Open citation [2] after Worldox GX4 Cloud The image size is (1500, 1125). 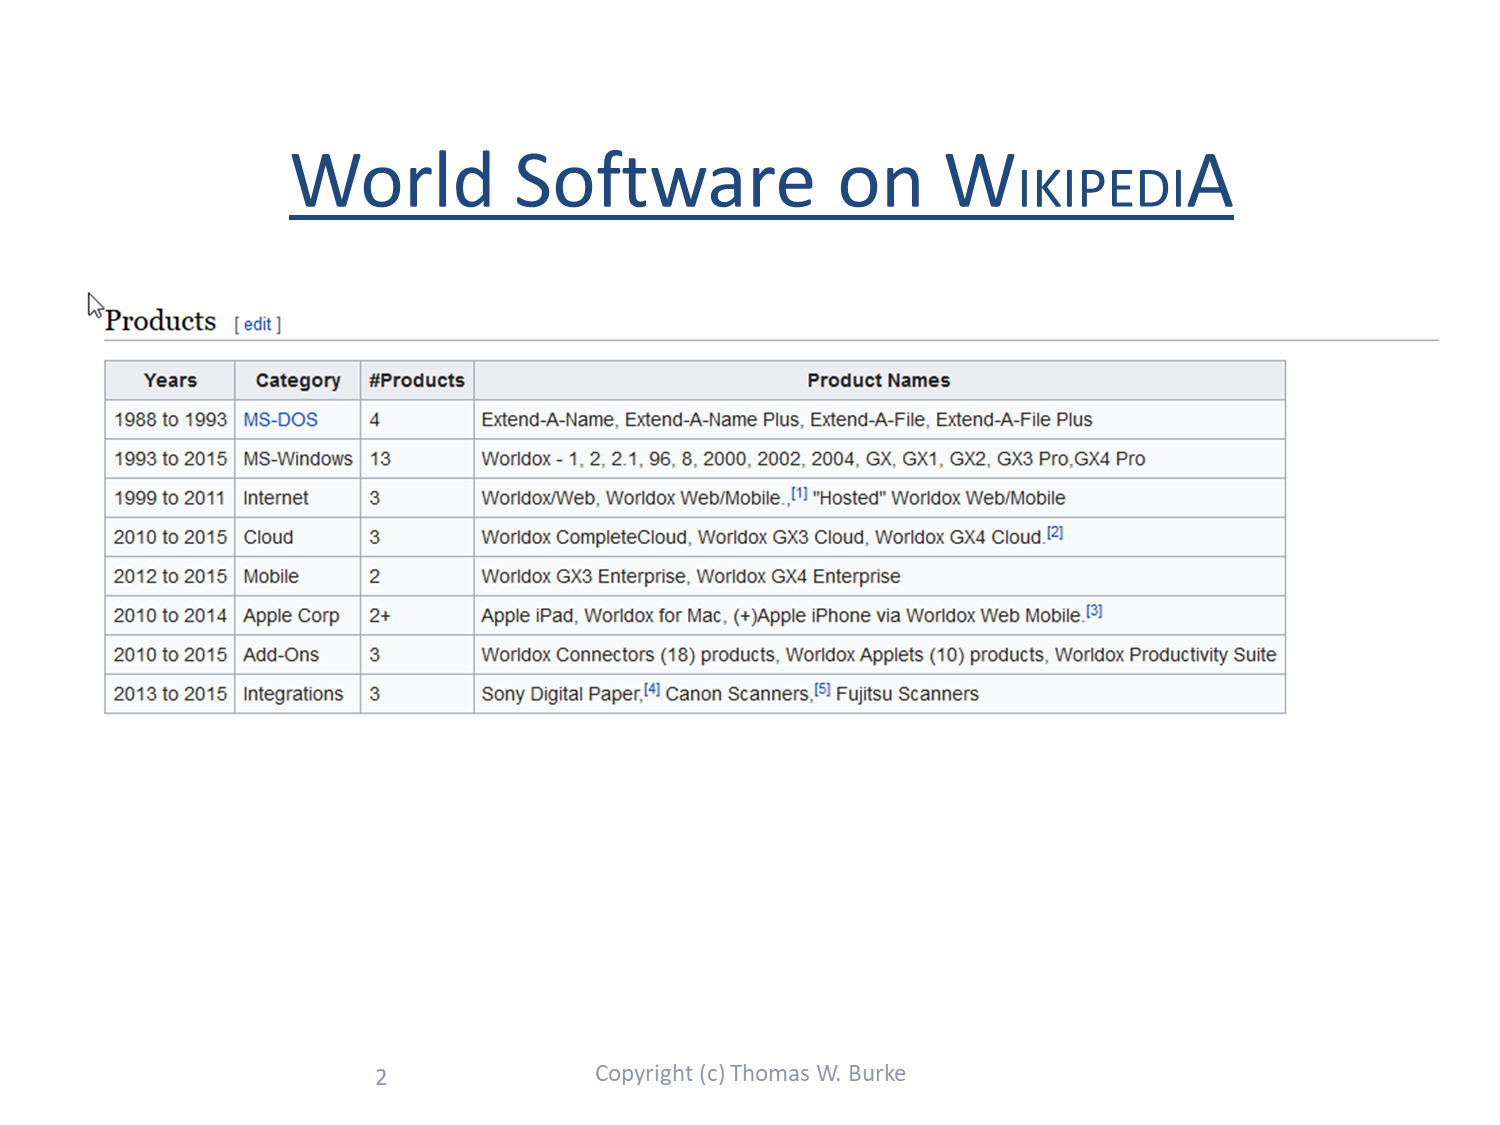point(1055,532)
